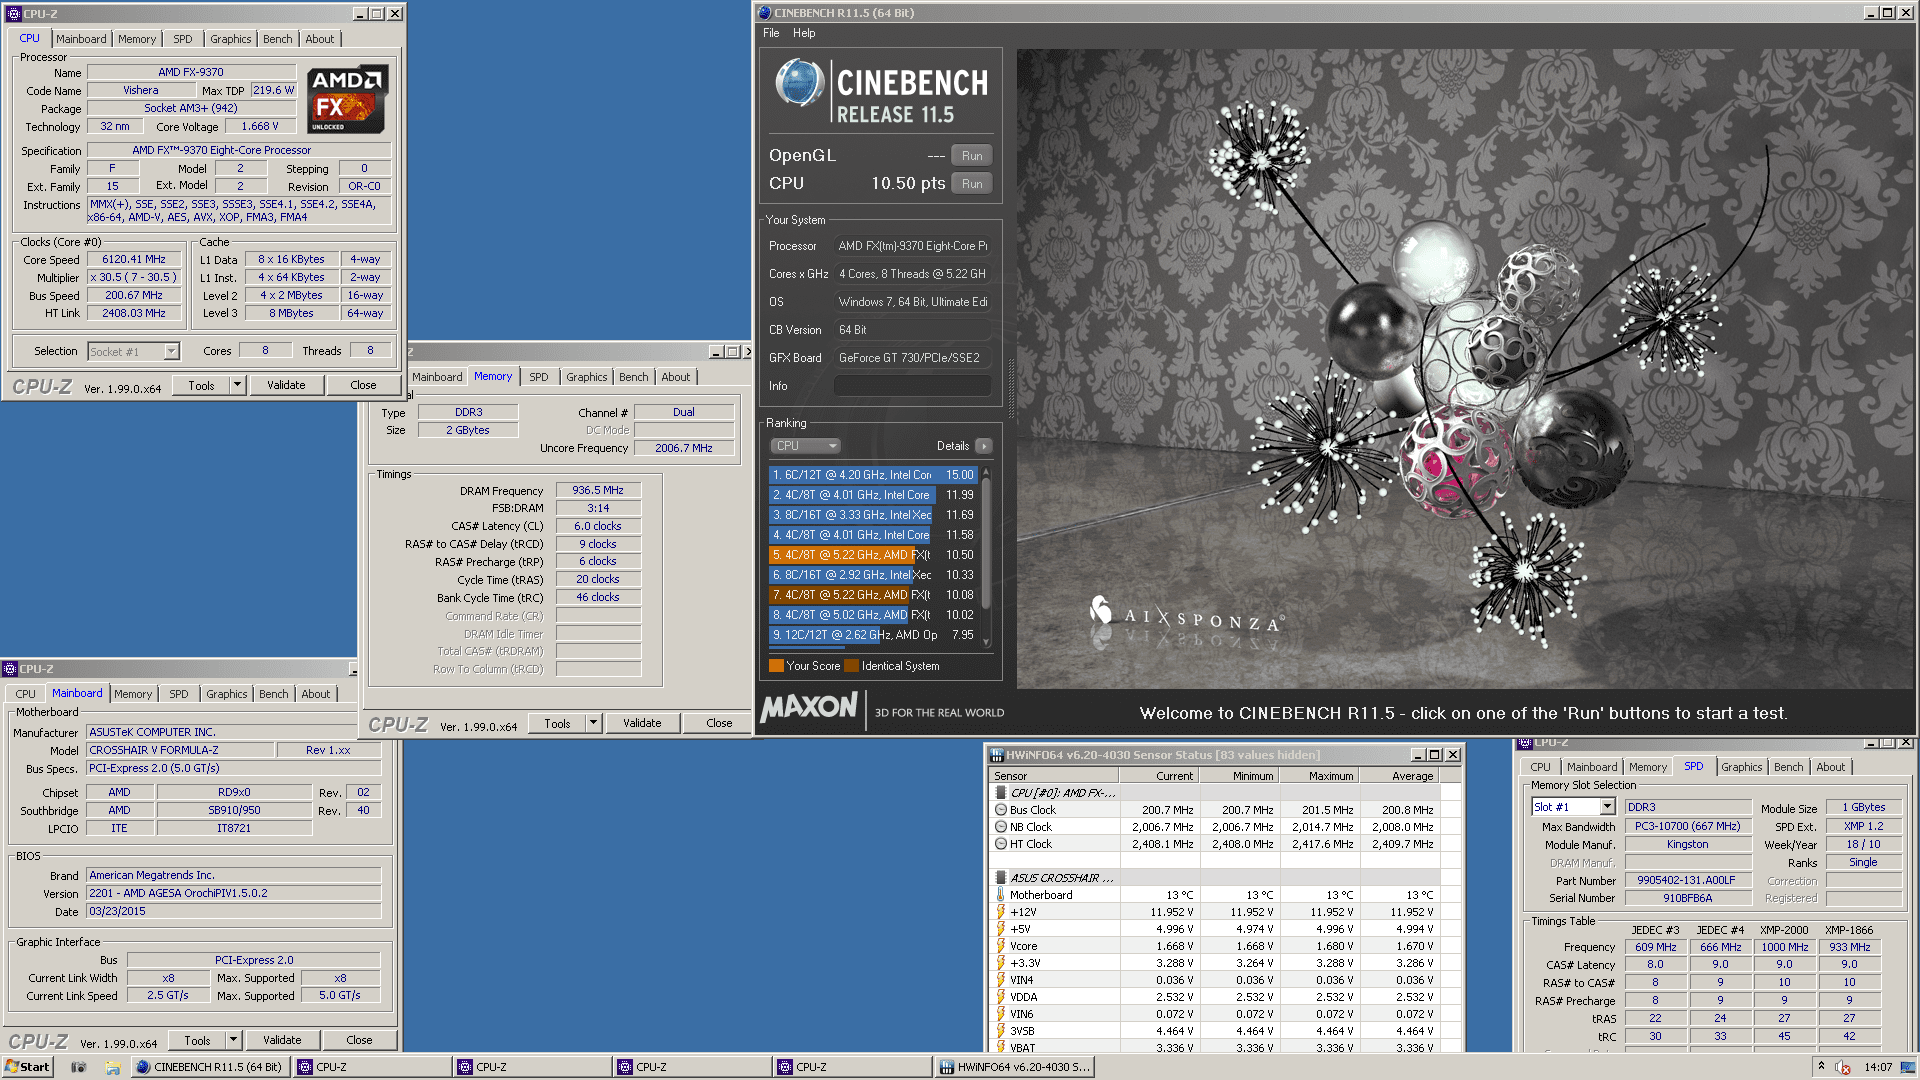
Task: Click Validate in the top CPU-Z window
Action: tap(286, 385)
